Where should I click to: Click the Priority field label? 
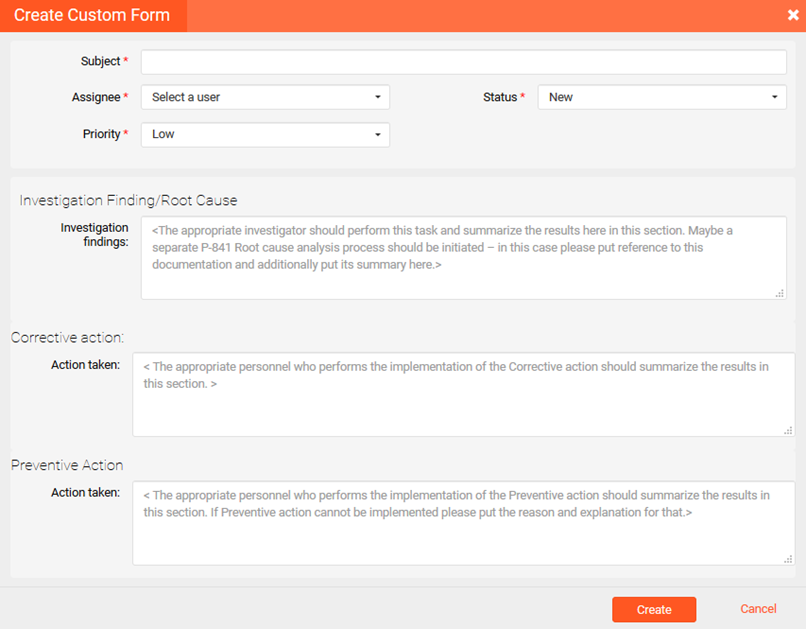(101, 134)
